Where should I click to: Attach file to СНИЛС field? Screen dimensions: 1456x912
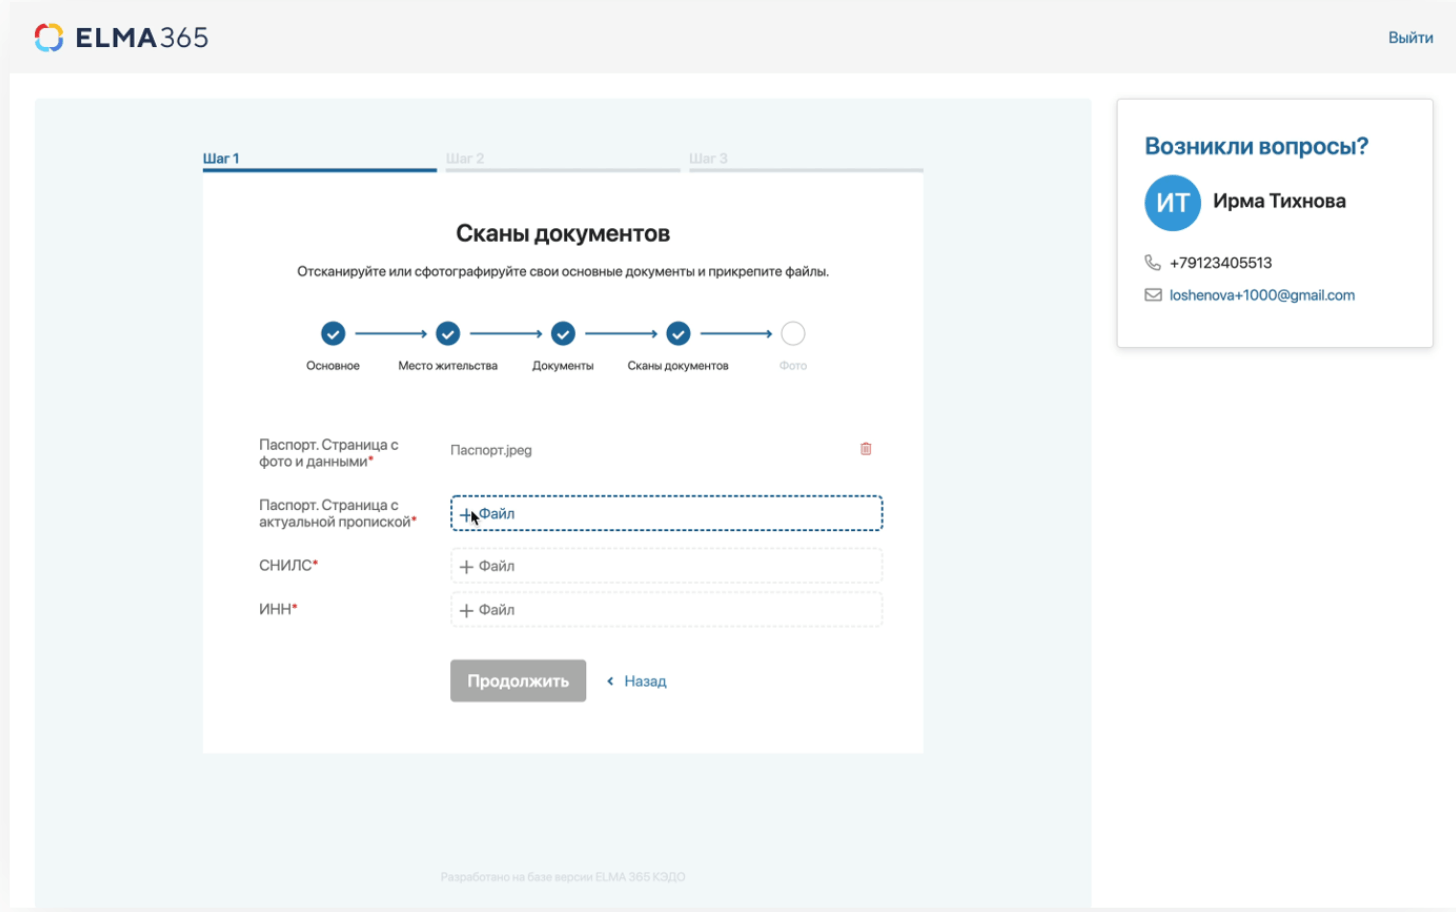(x=666, y=566)
